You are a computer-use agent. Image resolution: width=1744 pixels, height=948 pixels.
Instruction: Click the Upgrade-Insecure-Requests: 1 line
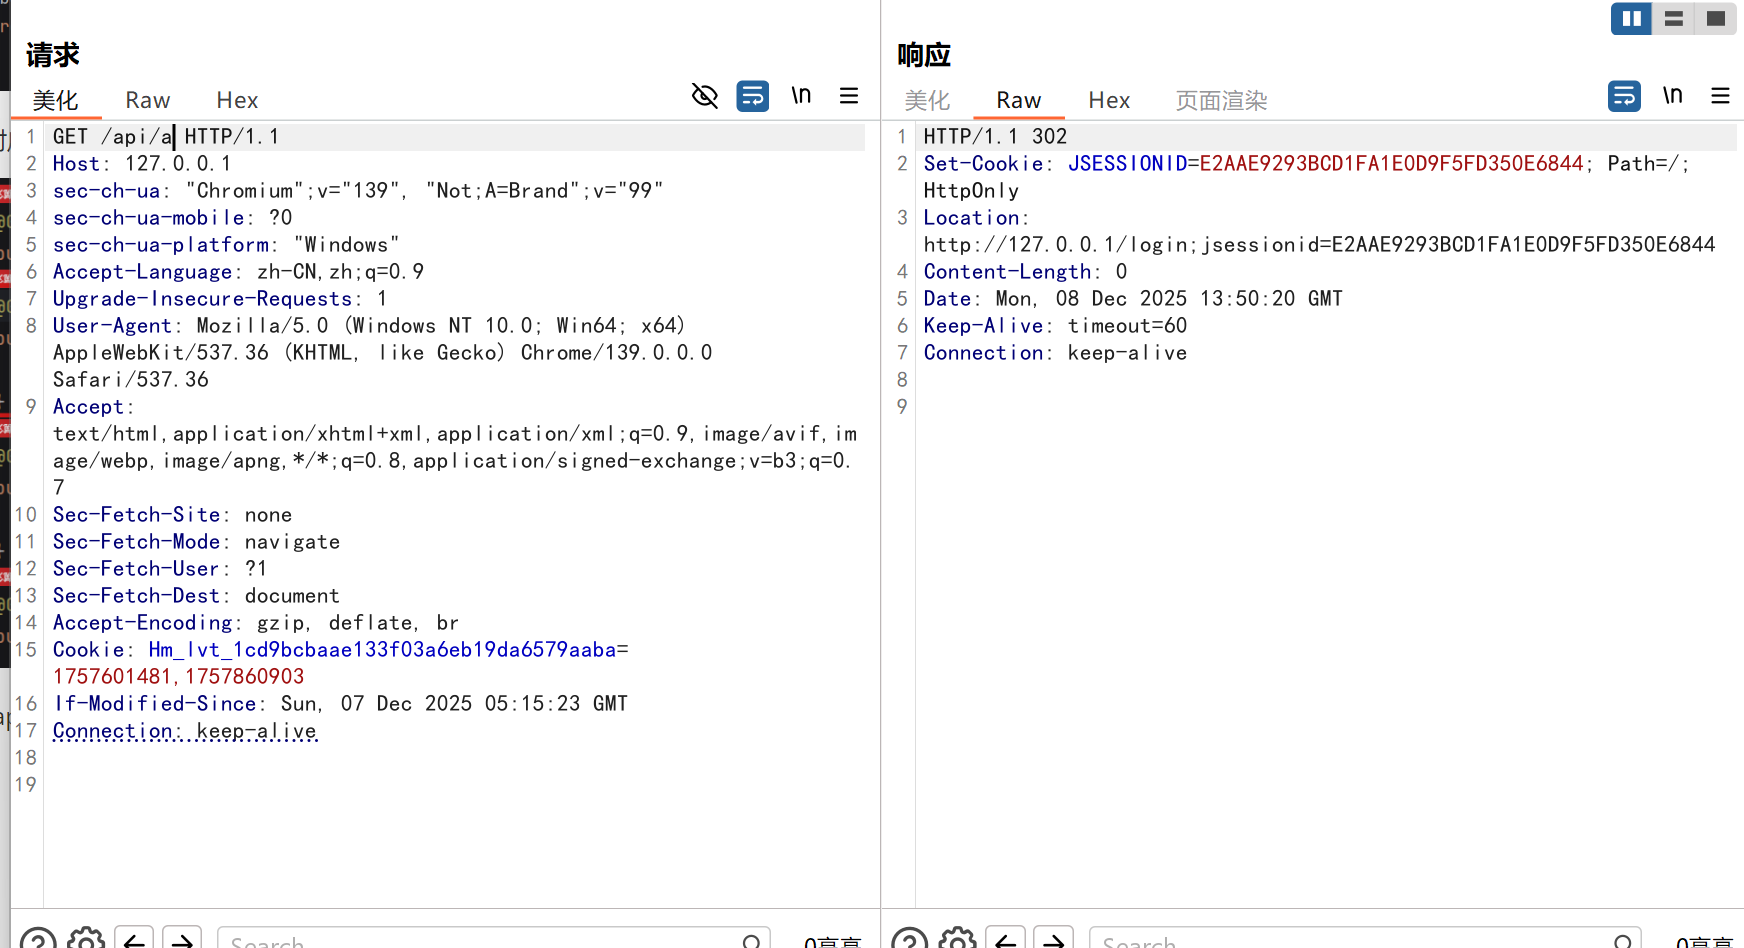click(x=220, y=299)
